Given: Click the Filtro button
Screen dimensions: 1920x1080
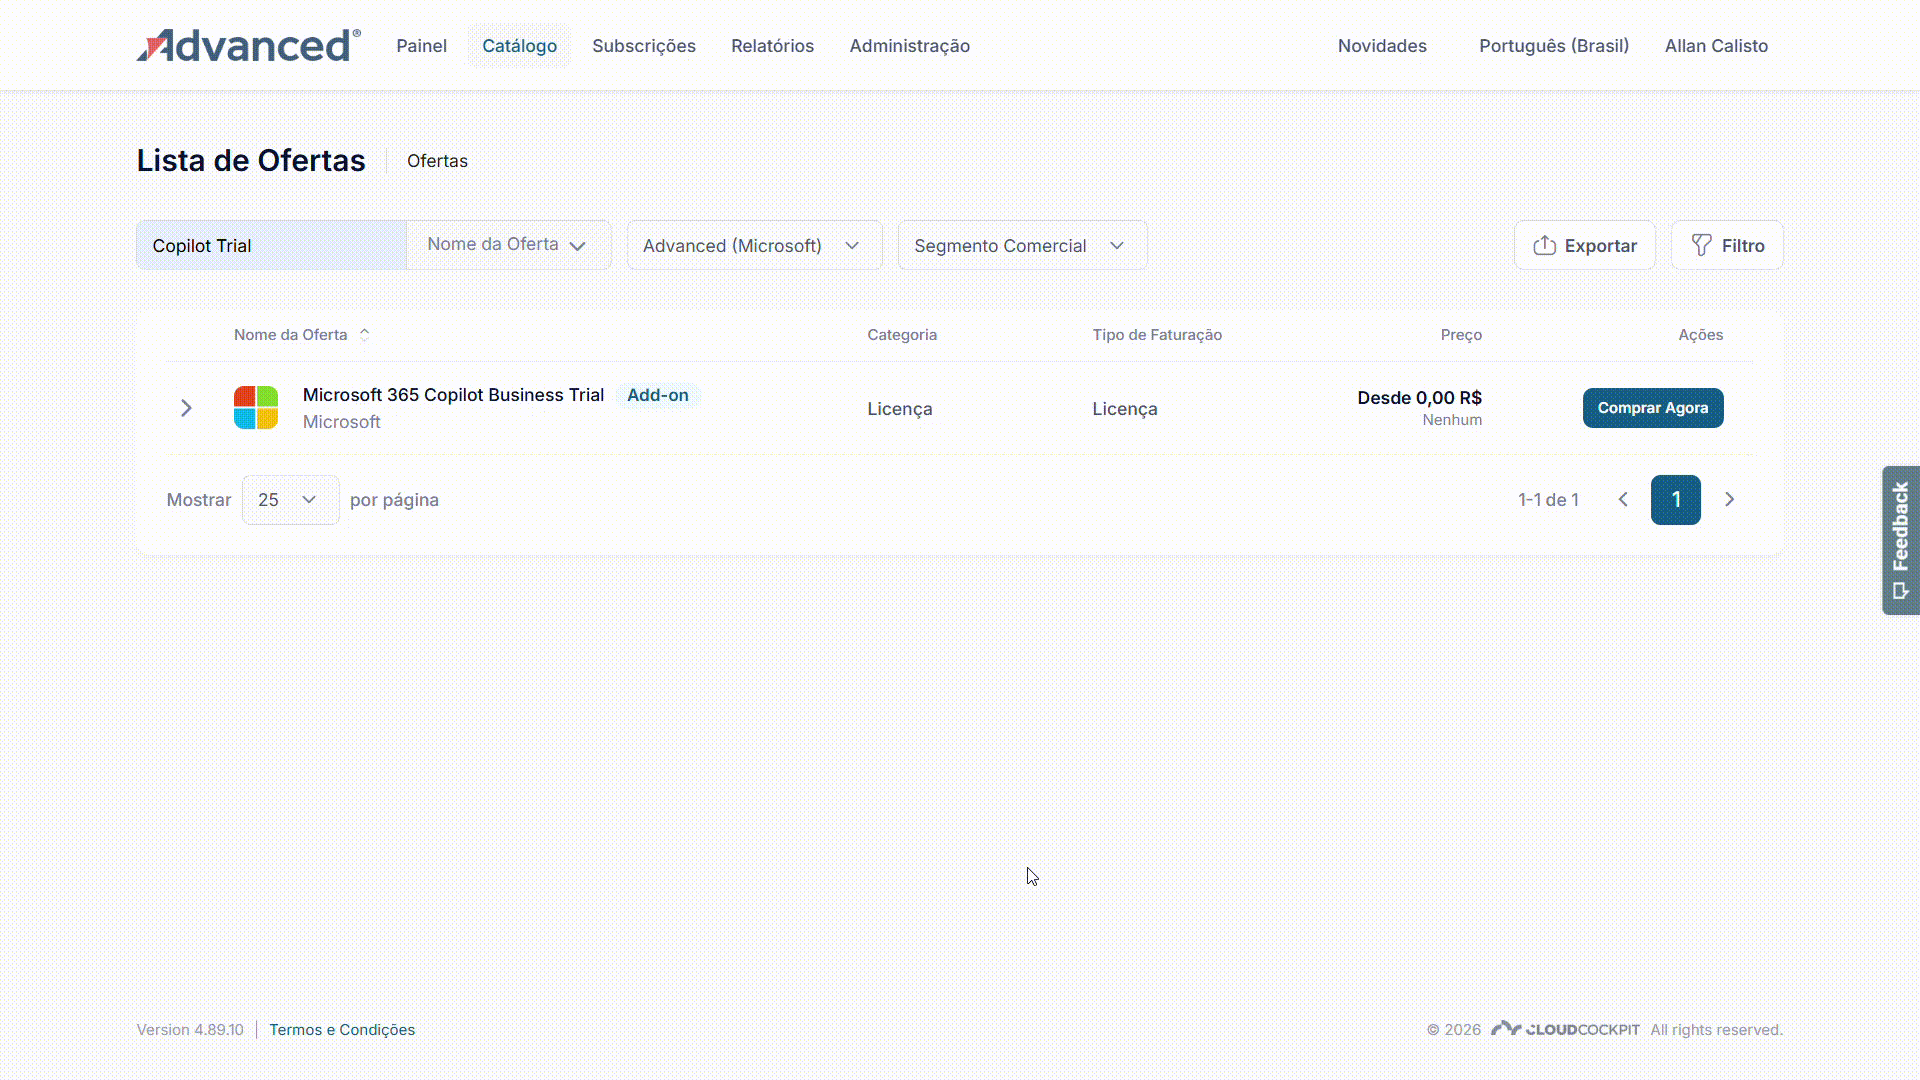Looking at the screenshot, I should [x=1727, y=245].
